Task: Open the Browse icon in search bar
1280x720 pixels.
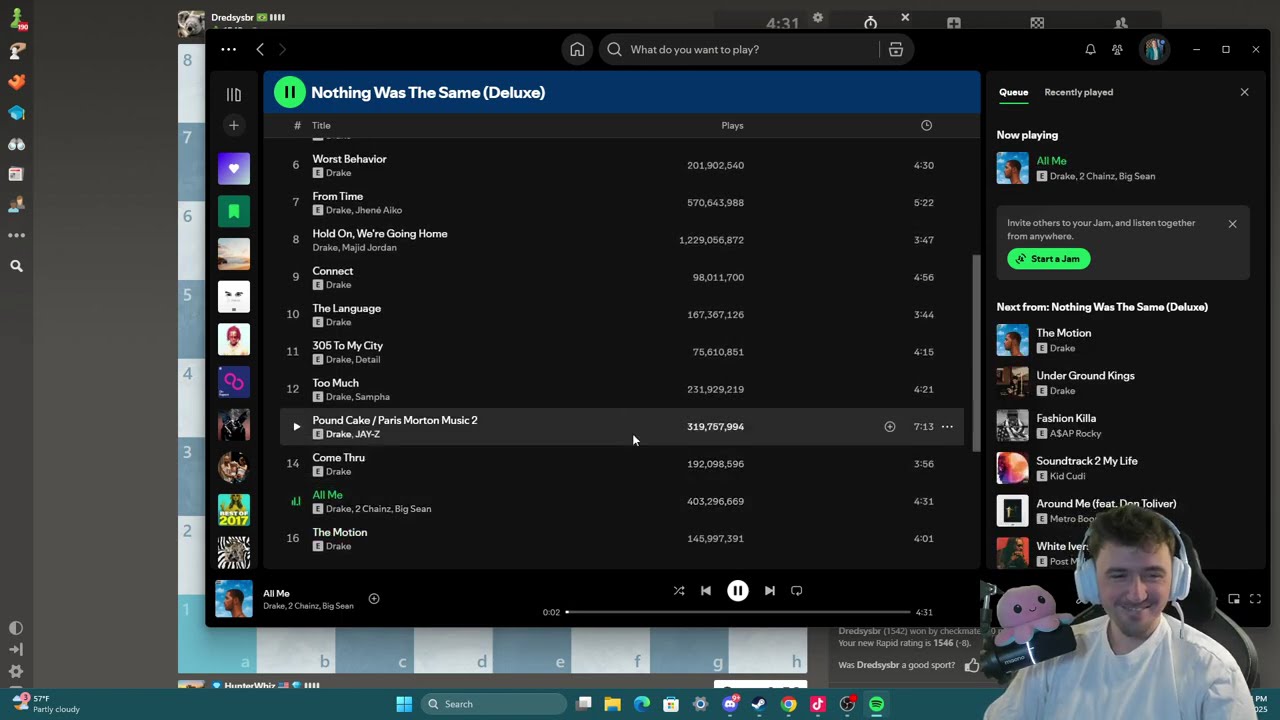Action: 896,49
